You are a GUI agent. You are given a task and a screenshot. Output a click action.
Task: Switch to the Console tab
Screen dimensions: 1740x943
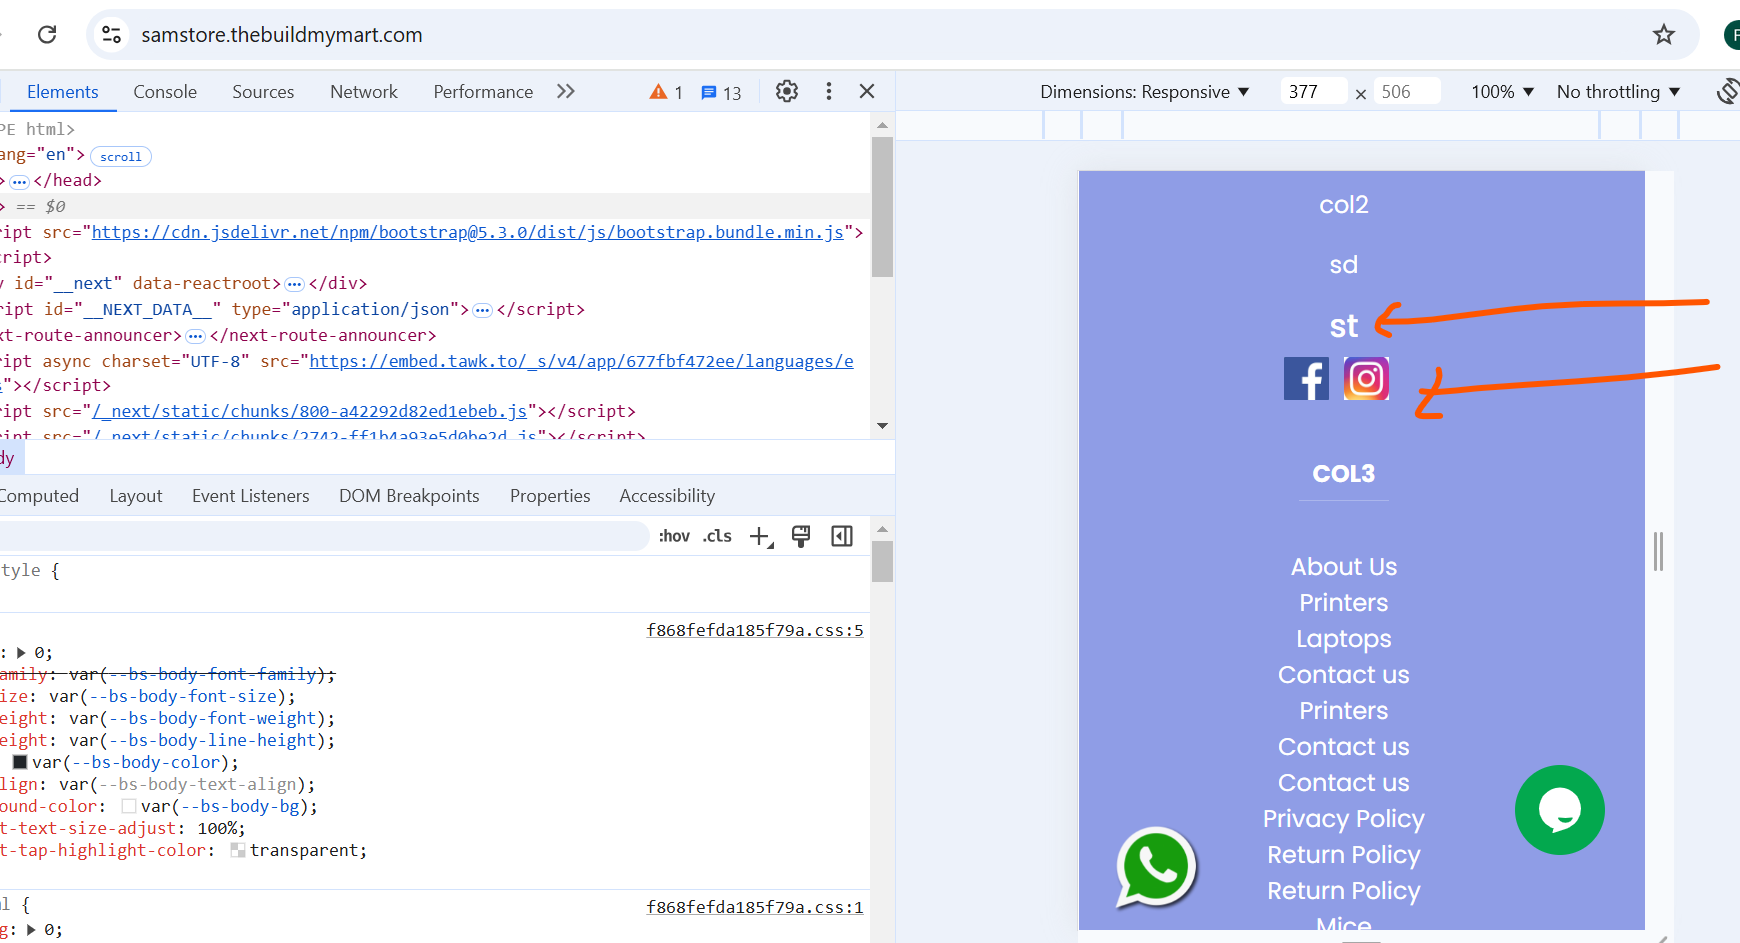click(165, 92)
